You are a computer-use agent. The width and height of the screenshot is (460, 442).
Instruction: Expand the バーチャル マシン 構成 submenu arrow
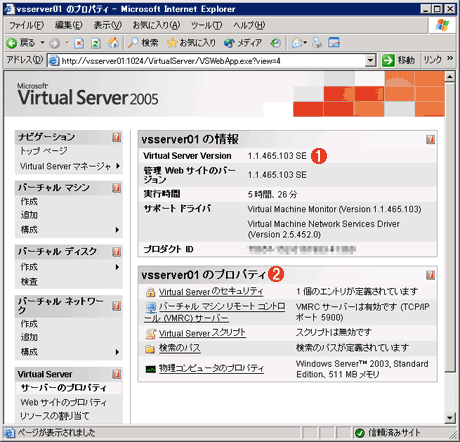[117, 230]
